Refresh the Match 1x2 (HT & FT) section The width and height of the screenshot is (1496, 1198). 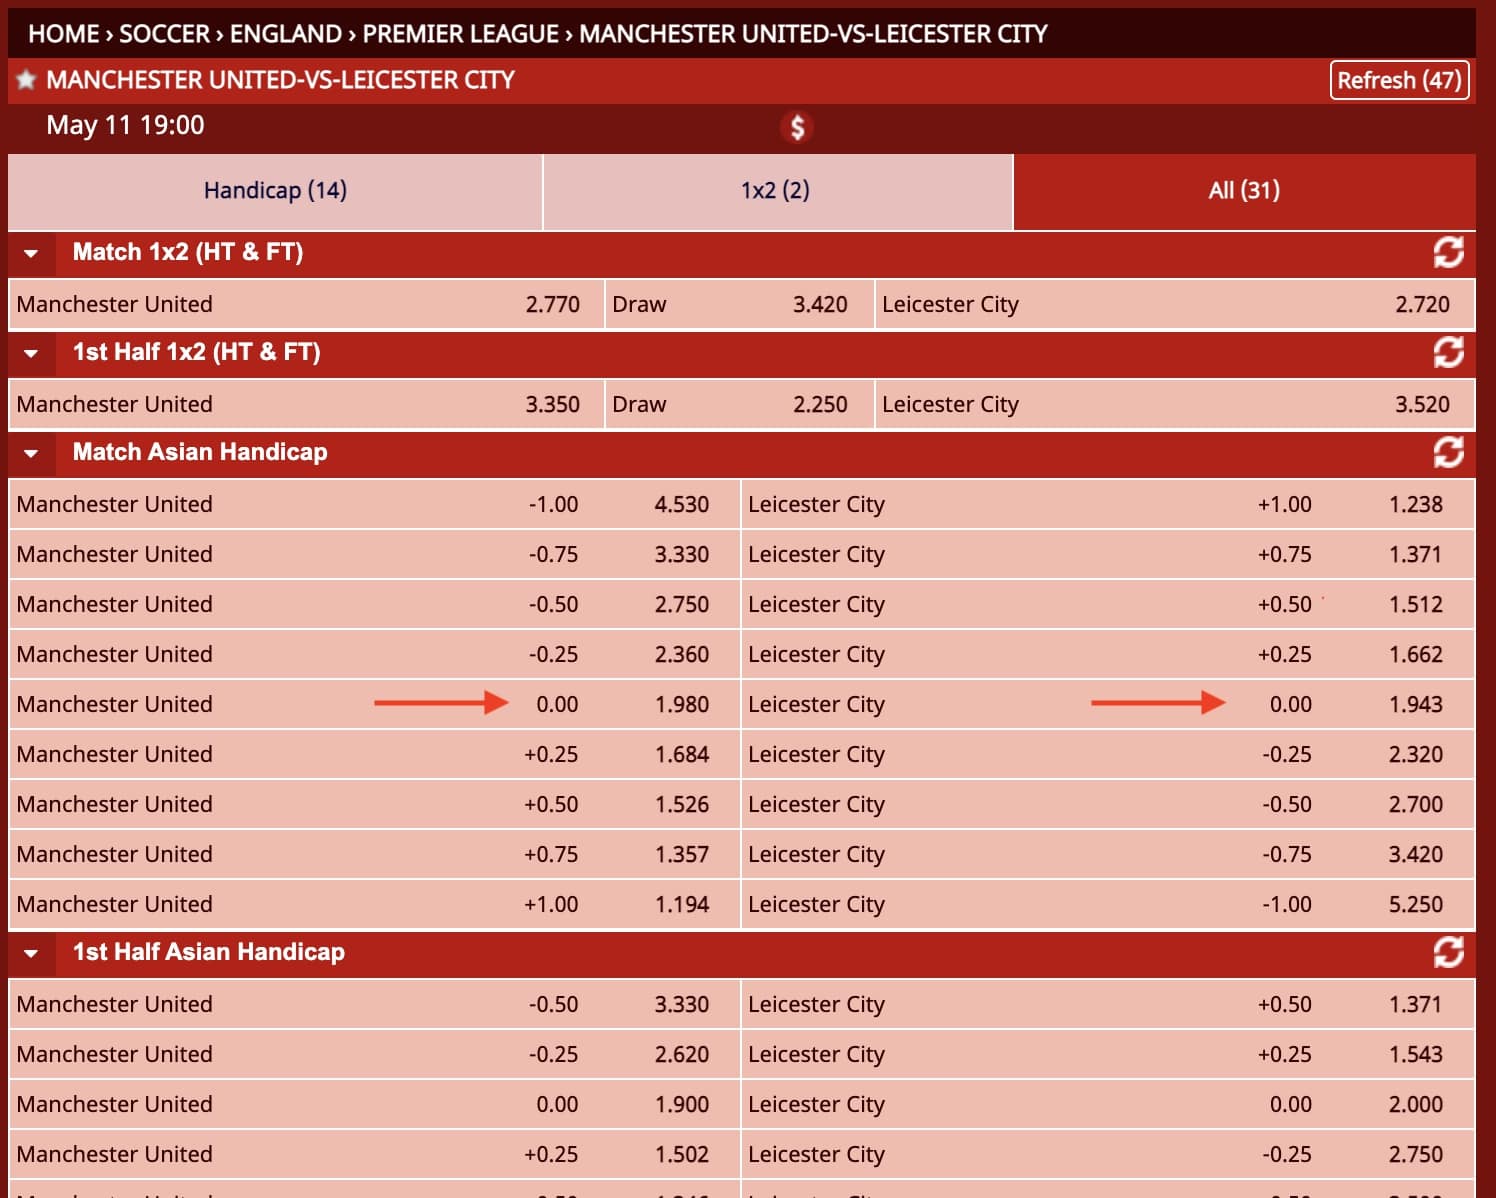(1448, 252)
